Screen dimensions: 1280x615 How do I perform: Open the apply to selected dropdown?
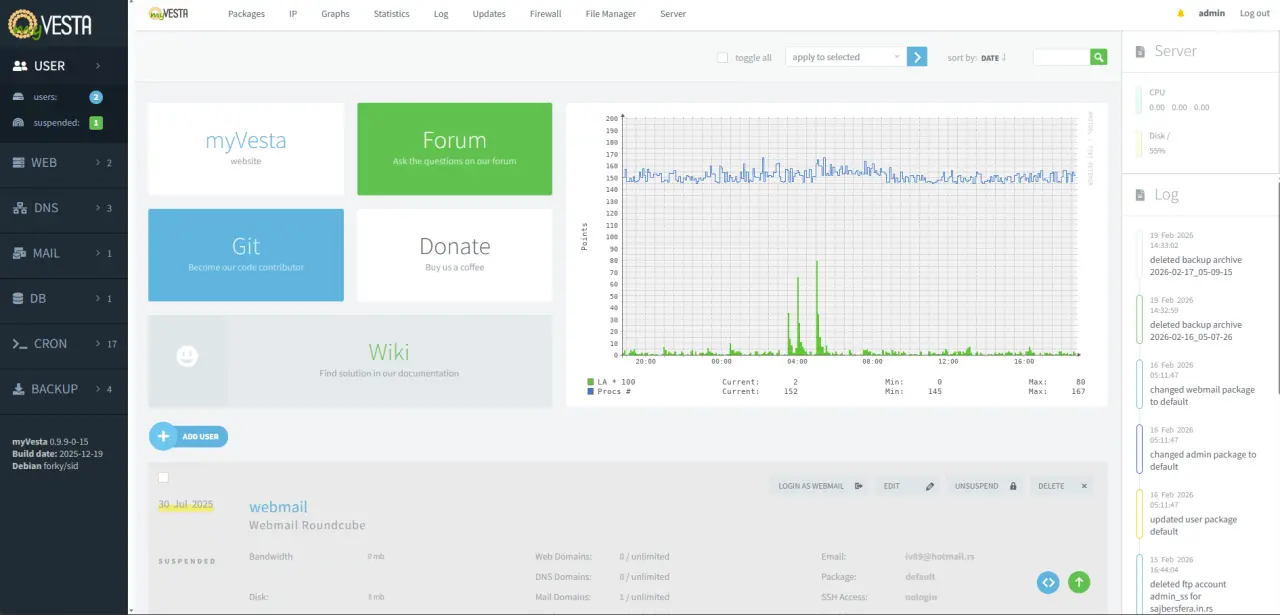pos(845,57)
